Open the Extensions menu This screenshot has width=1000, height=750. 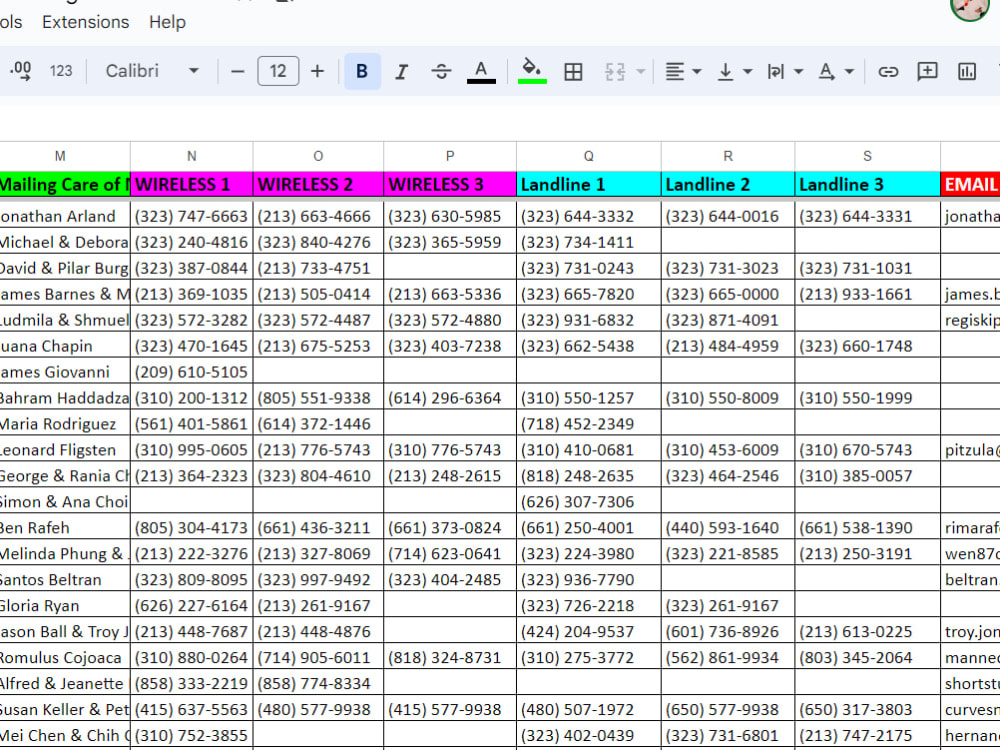tap(85, 22)
